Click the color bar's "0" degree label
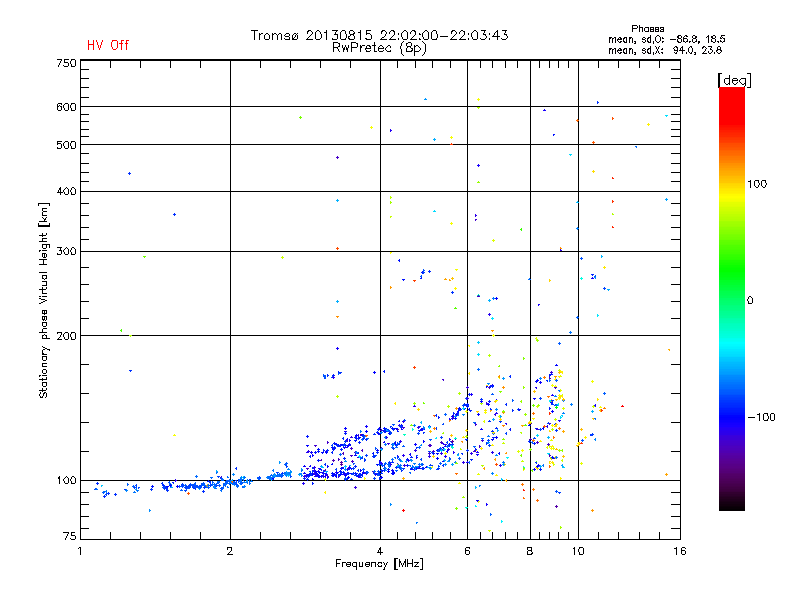800x600 pixels. pos(750,301)
